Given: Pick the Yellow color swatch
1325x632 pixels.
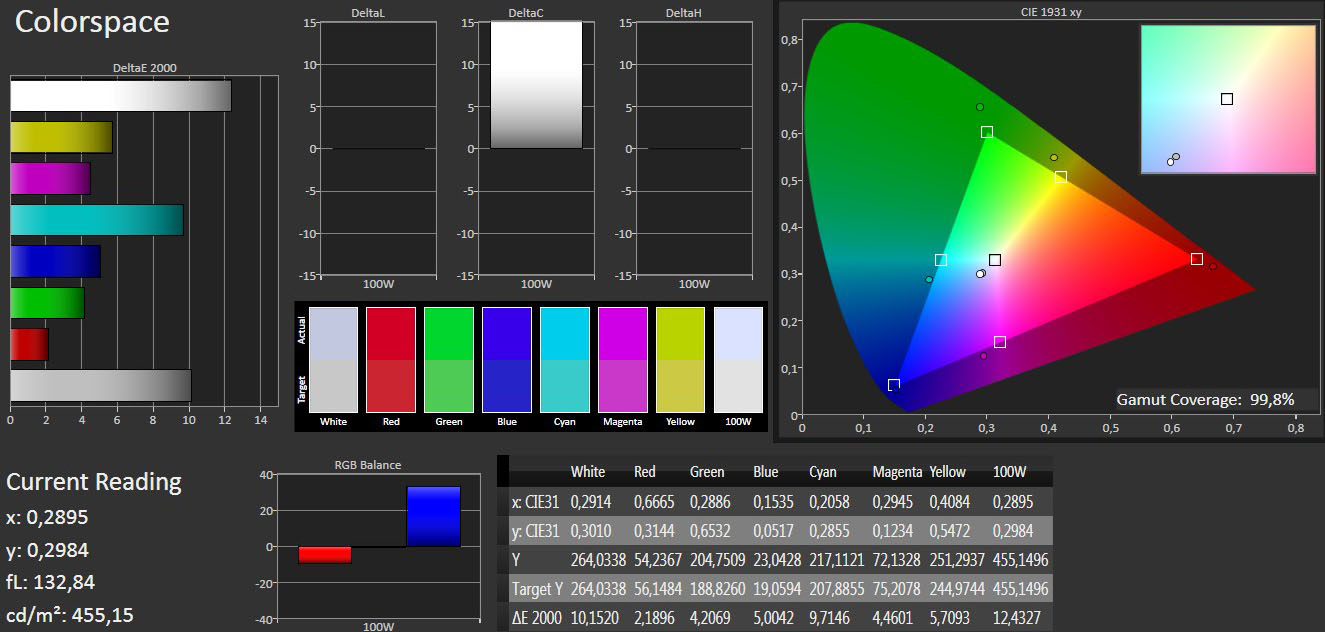Looking at the screenshot, I should tap(680, 360).
